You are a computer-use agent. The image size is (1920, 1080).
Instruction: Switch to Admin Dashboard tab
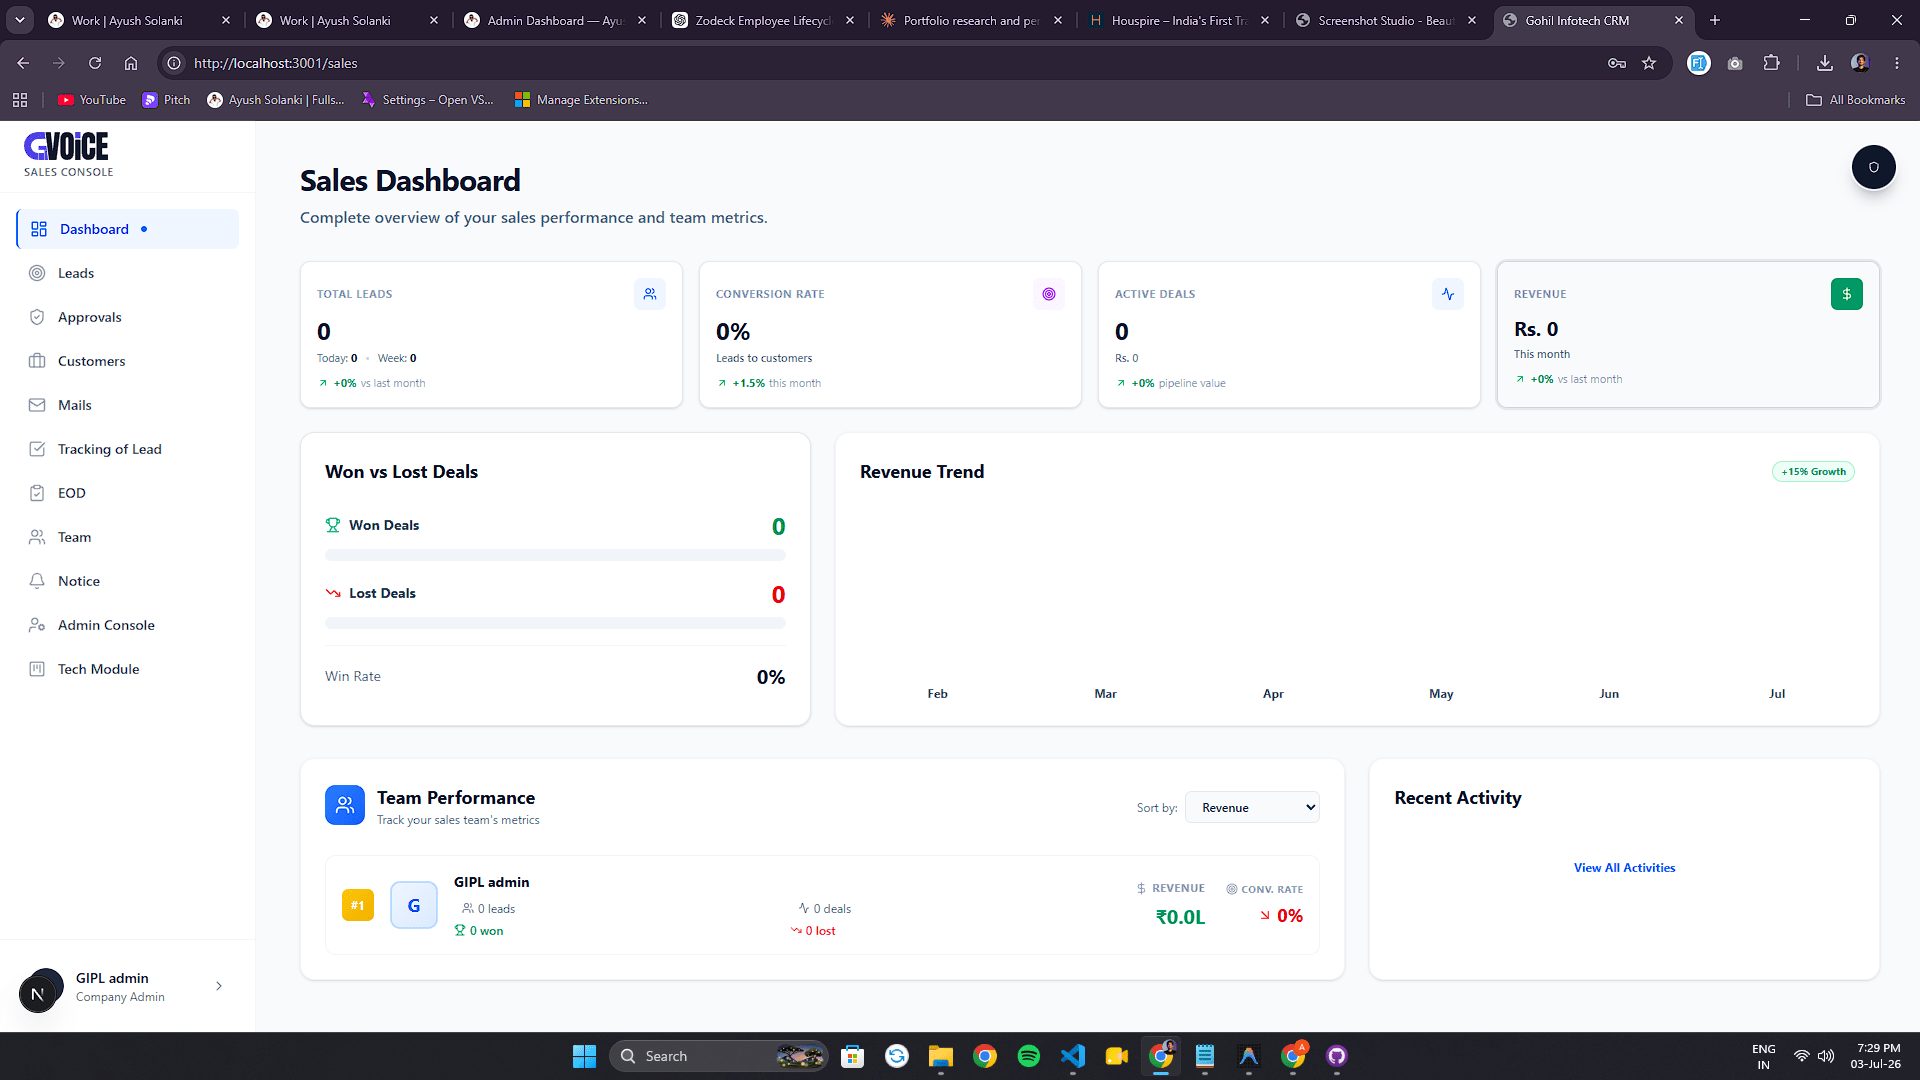tap(555, 20)
